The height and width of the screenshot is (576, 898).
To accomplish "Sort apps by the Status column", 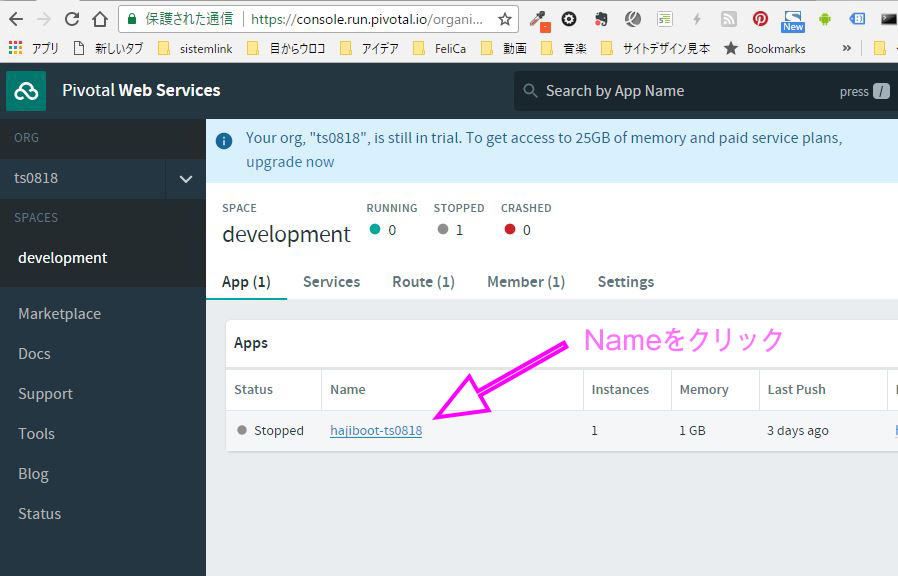I will click(x=253, y=390).
